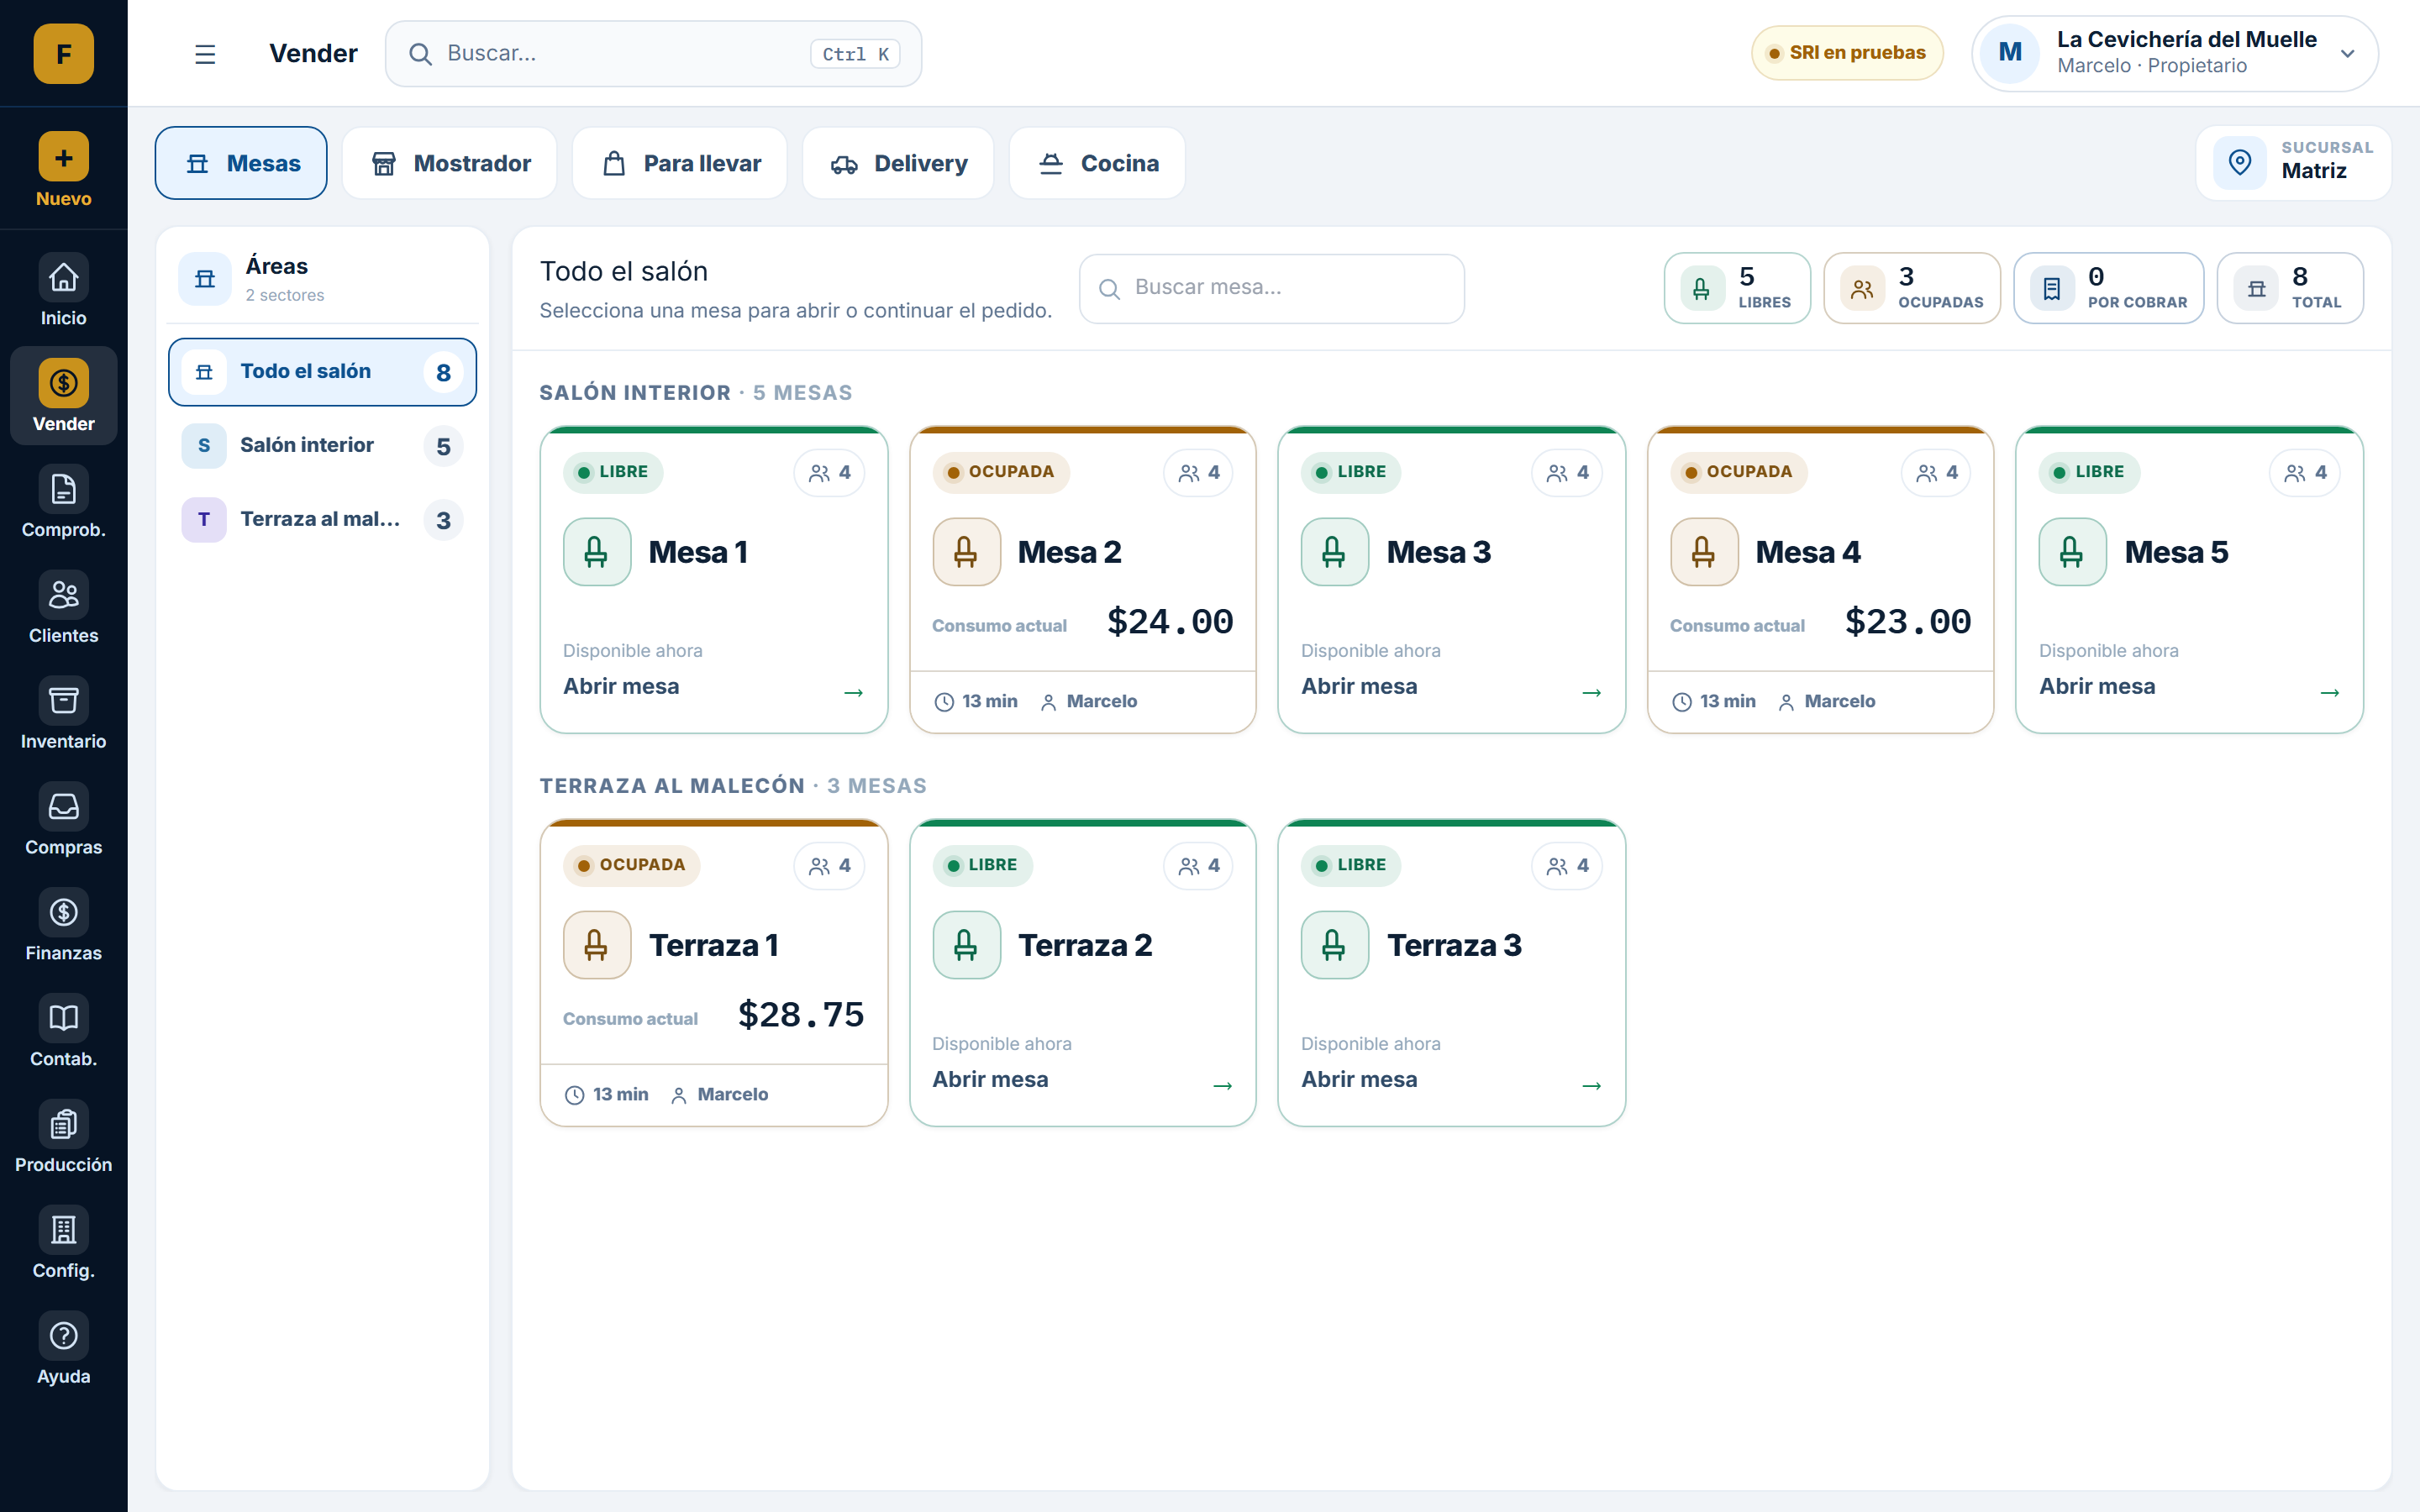
Task: Open Inventario from sidebar
Action: [63, 715]
